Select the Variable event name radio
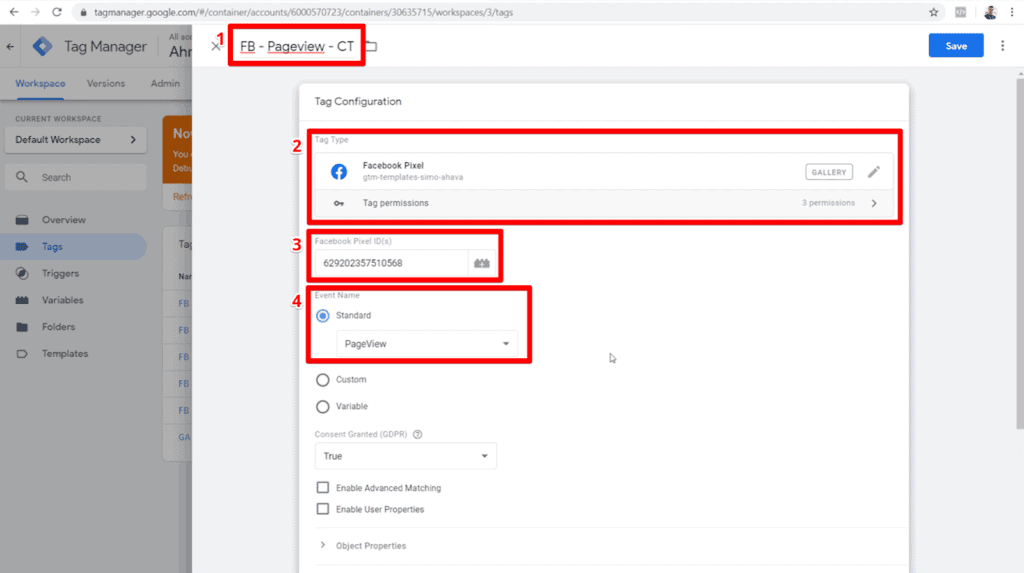Screen dimensions: 1024x573 [323, 406]
